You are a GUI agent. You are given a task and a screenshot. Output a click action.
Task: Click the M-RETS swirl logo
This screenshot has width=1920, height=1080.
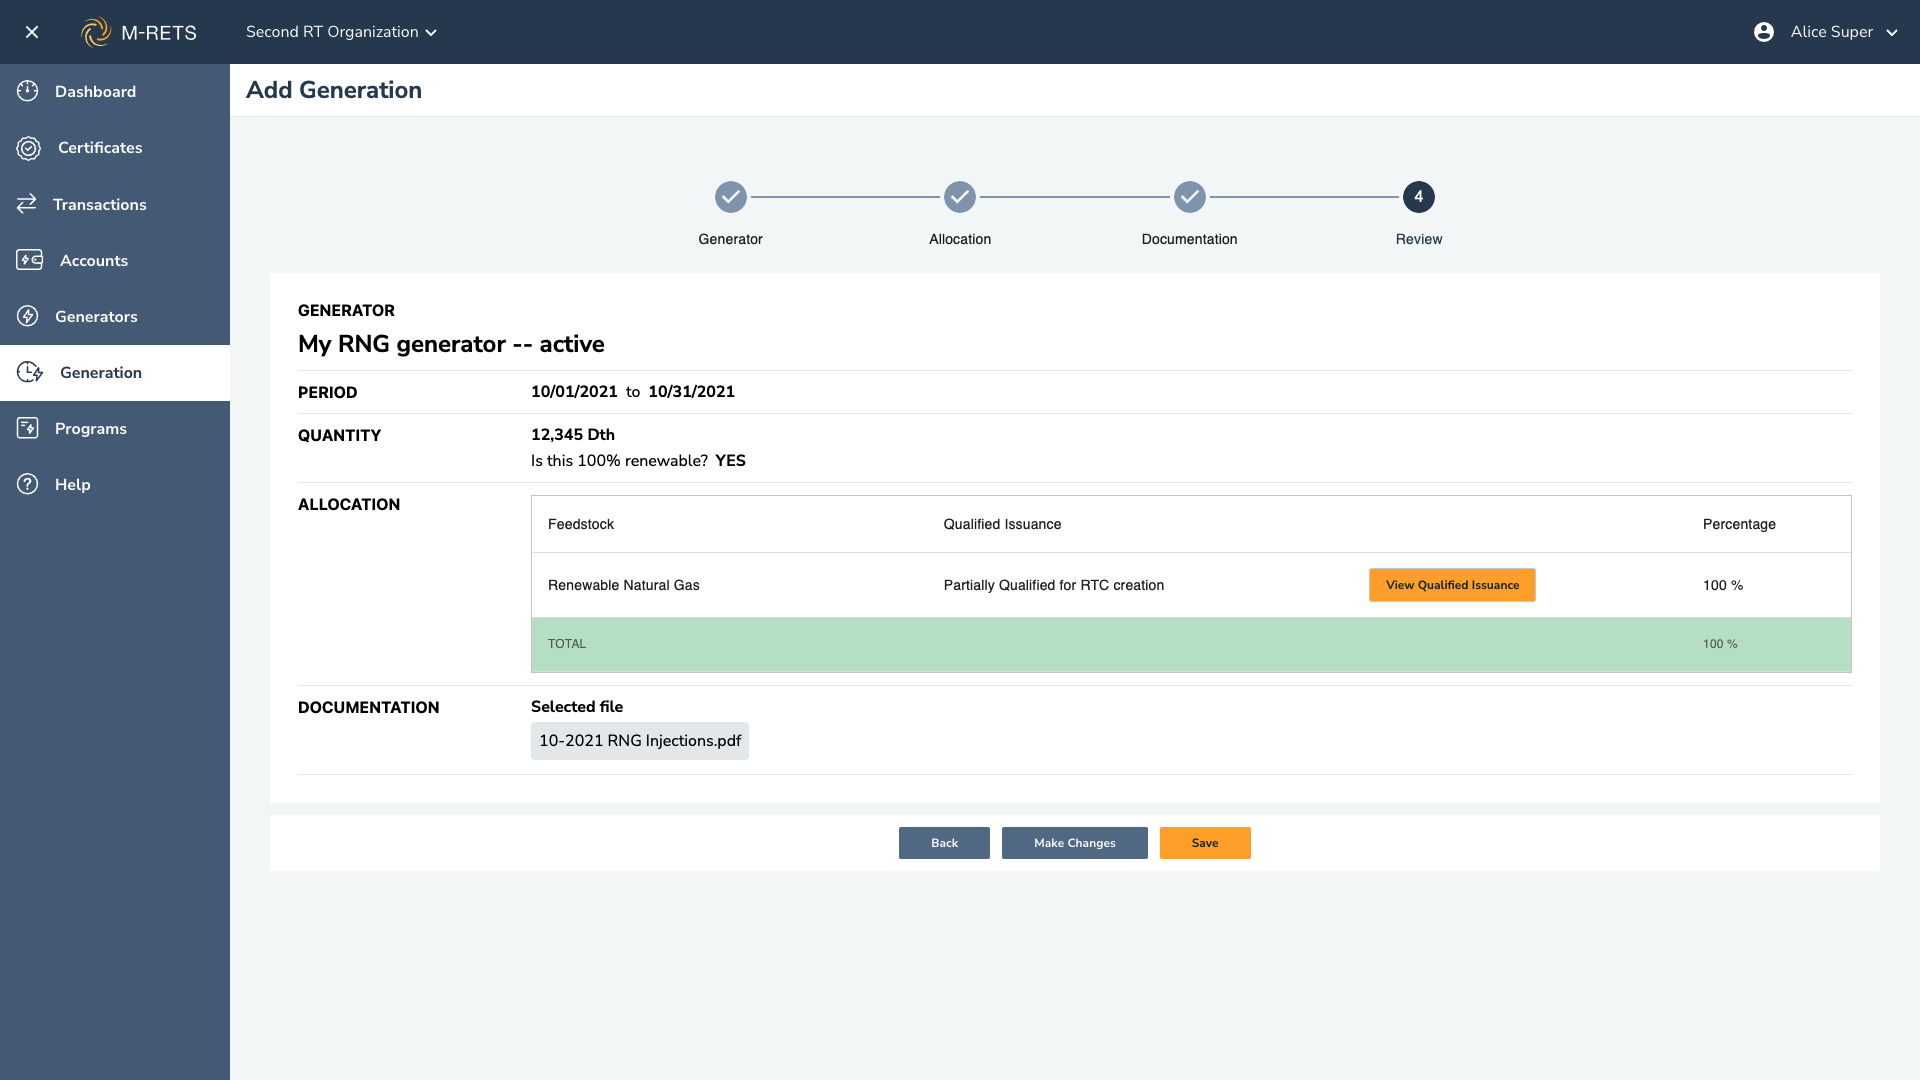pos(96,32)
